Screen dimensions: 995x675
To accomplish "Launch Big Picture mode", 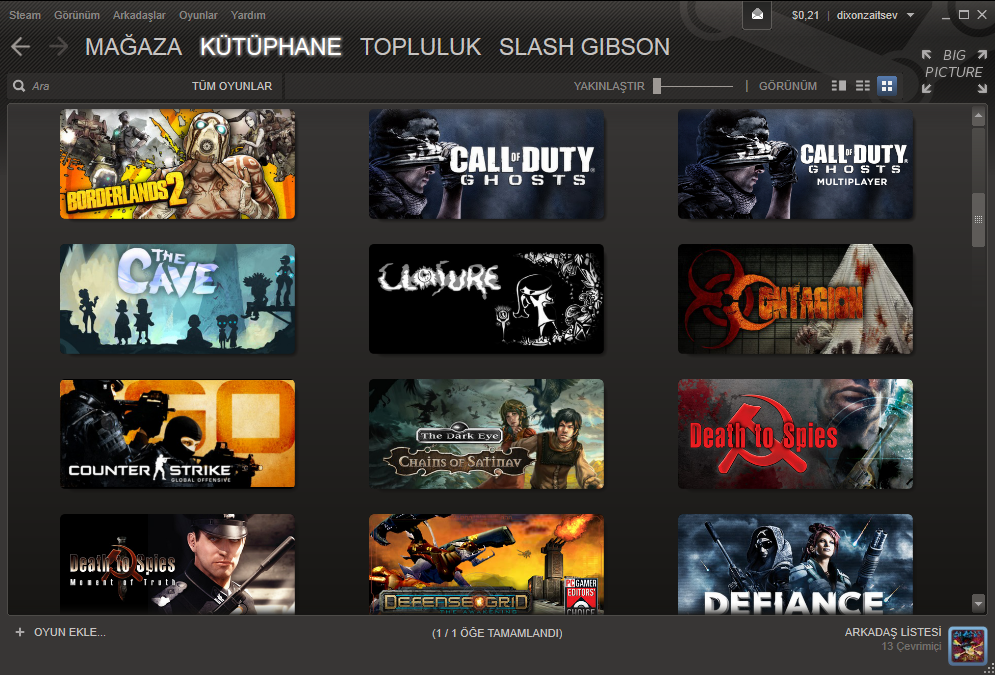I will coord(953,72).
